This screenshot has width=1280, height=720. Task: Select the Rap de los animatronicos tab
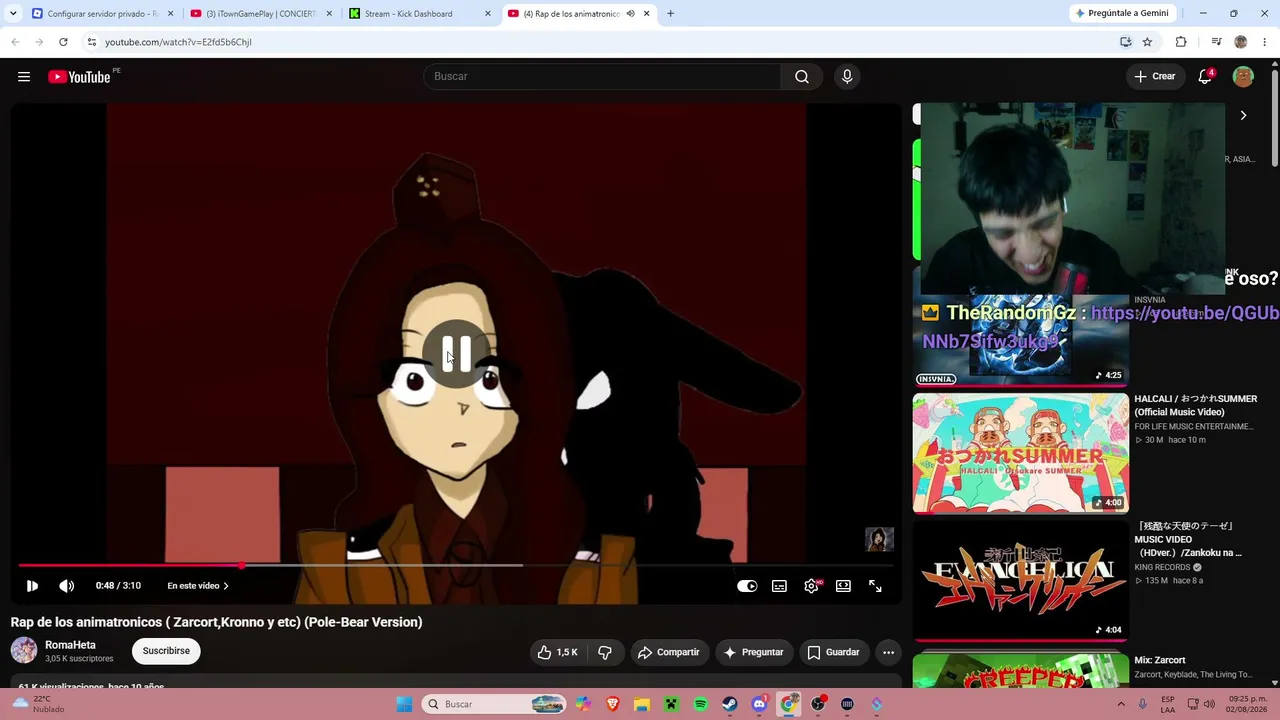(578, 14)
